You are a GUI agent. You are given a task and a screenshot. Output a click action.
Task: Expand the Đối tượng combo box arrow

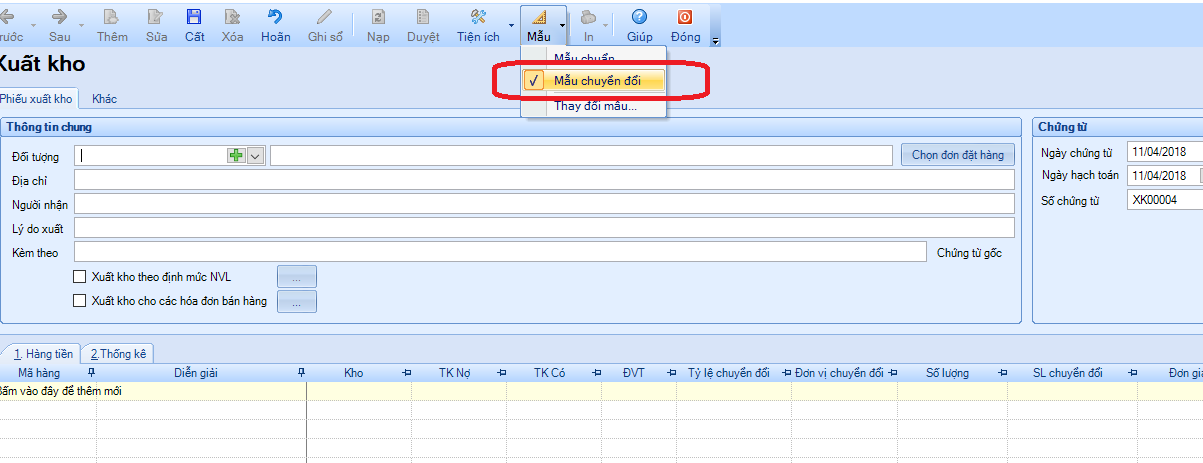[x=255, y=155]
